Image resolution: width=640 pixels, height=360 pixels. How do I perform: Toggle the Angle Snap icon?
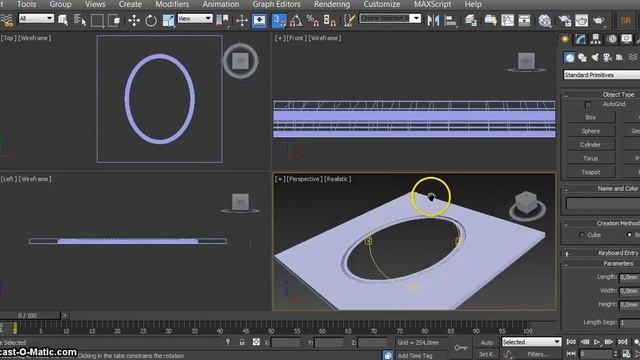coord(296,20)
